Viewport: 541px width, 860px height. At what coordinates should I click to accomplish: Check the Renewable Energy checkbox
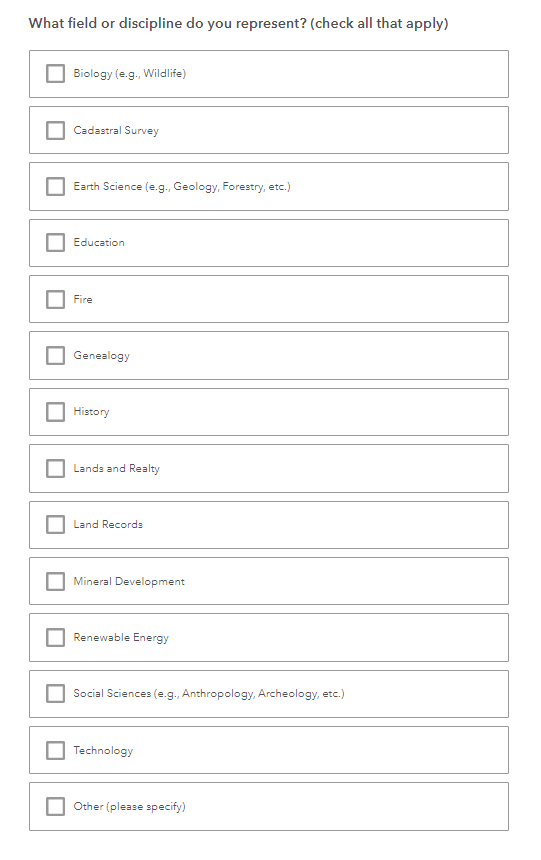pyautogui.click(x=55, y=637)
